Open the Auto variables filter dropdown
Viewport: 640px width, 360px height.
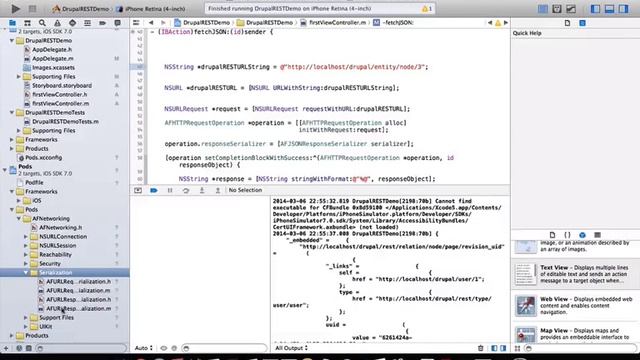(144, 348)
